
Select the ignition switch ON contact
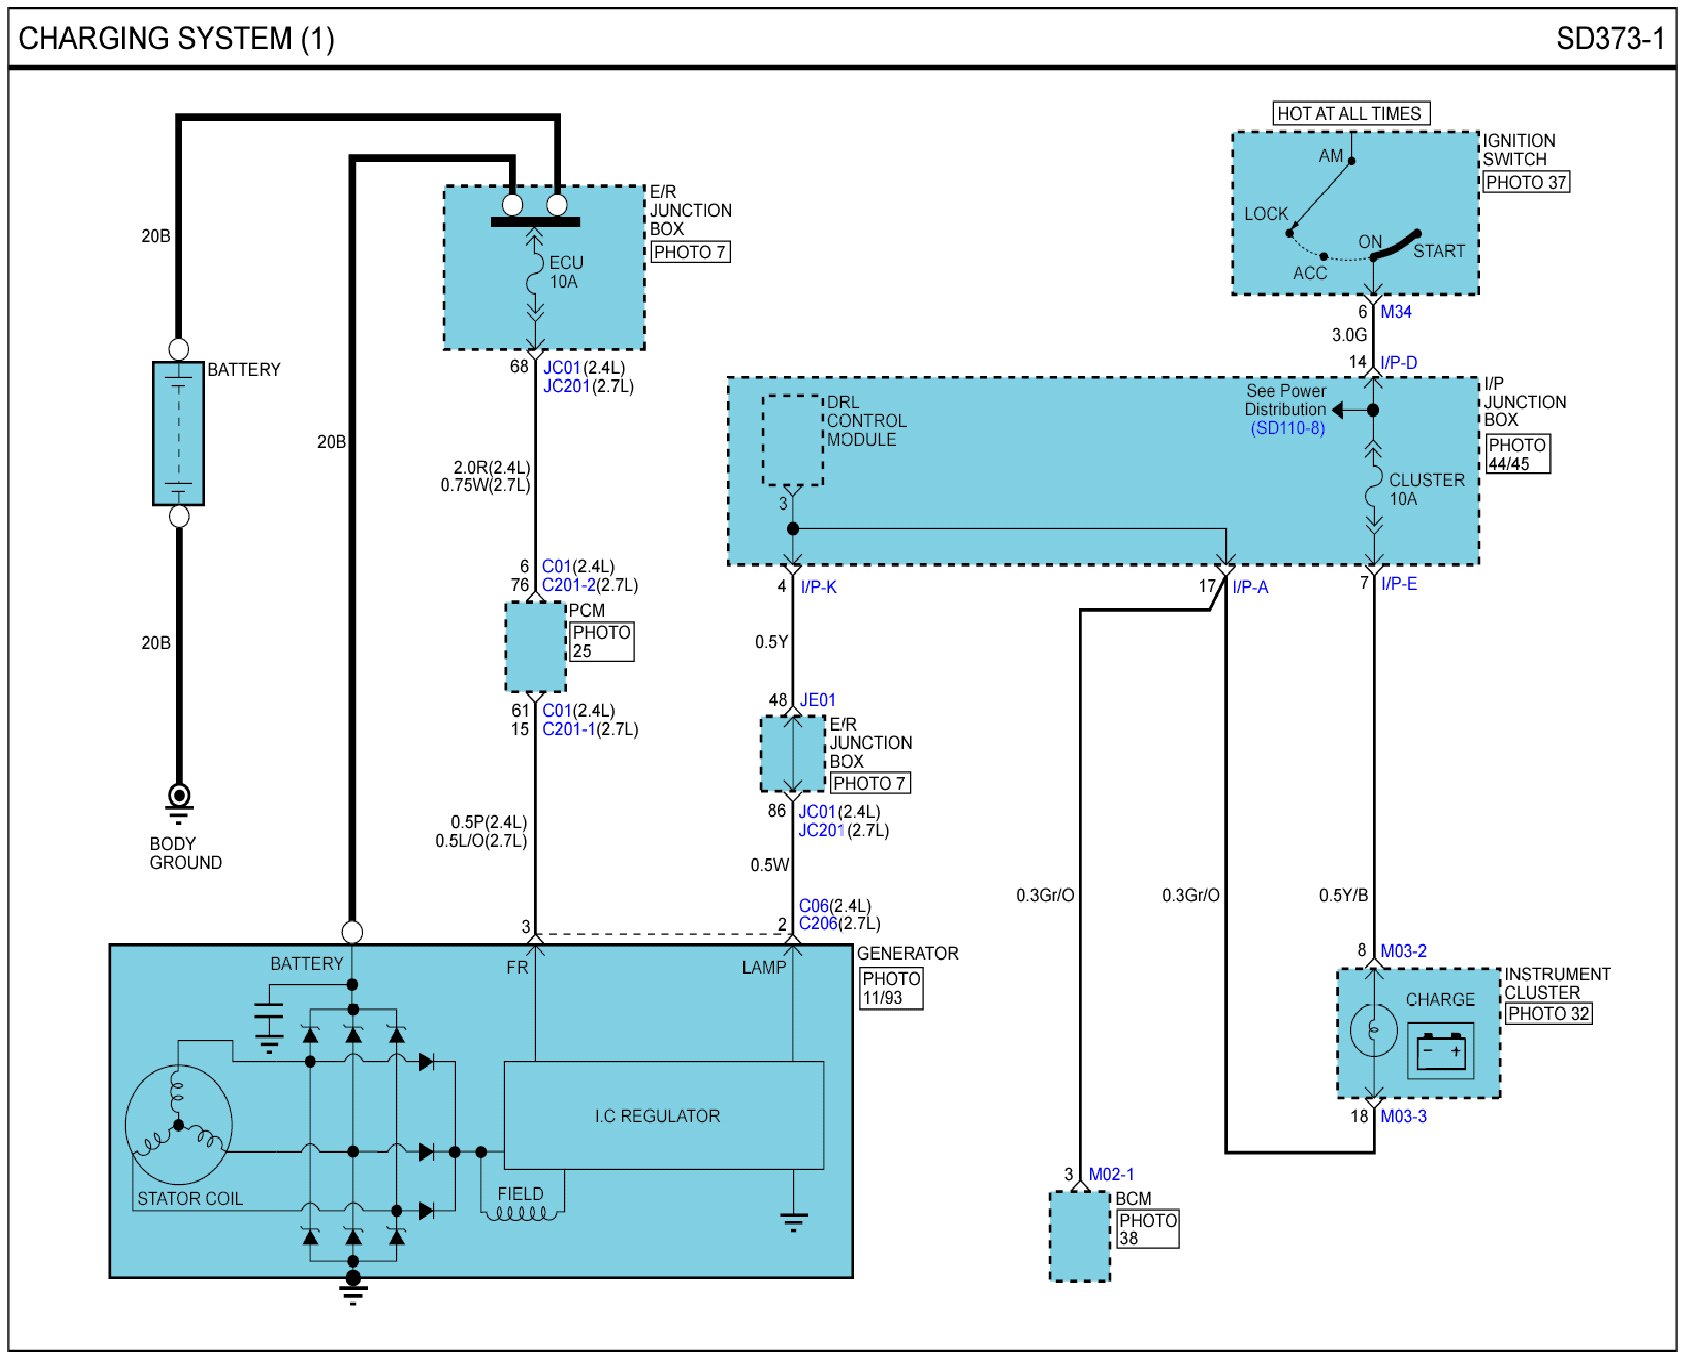coord(1374,257)
